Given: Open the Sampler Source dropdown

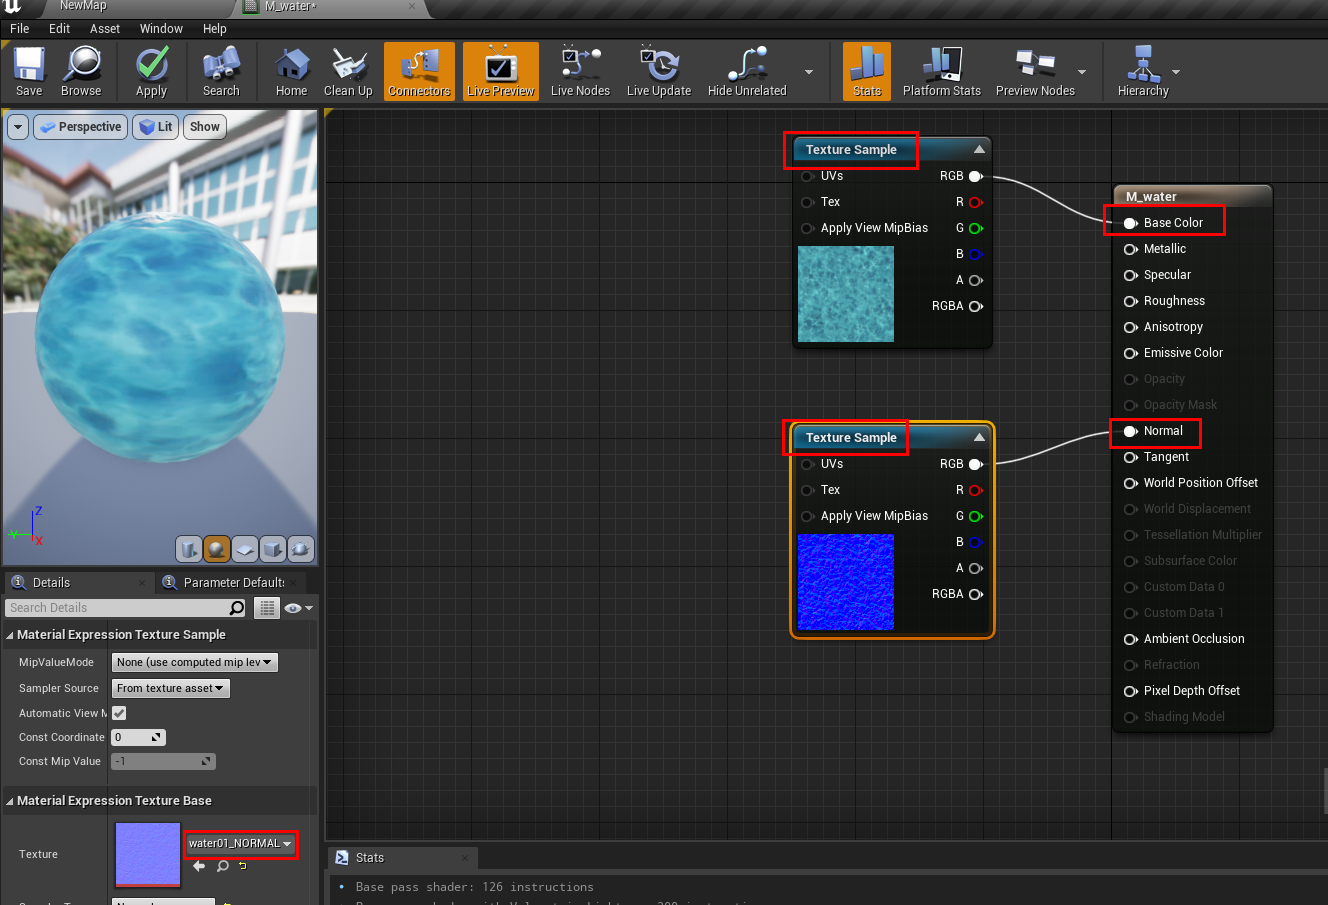Looking at the screenshot, I should [171, 688].
